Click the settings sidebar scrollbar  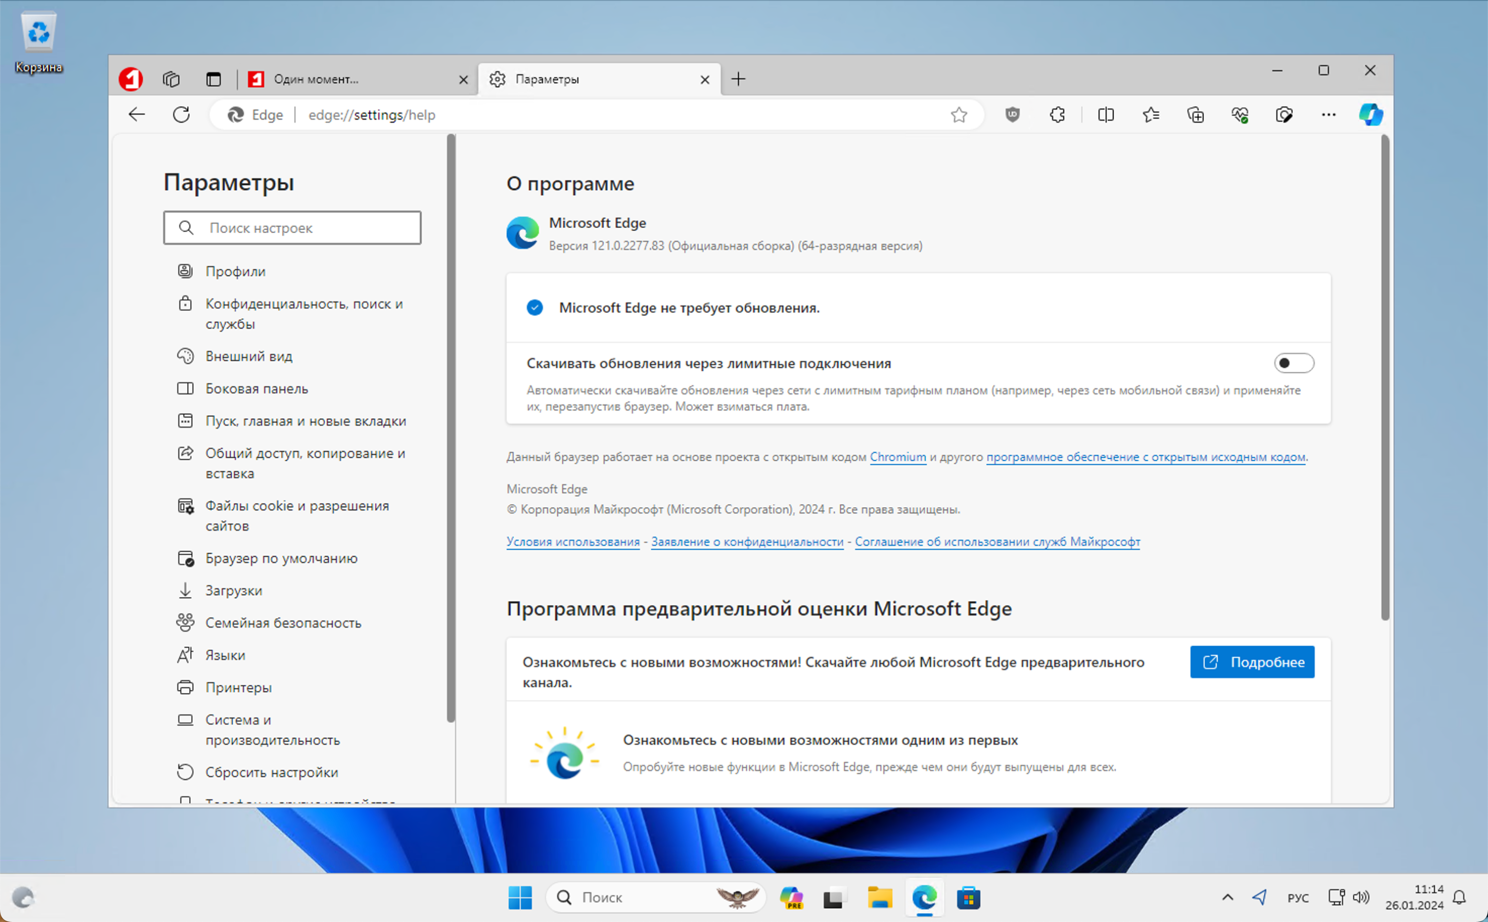pyautogui.click(x=451, y=428)
